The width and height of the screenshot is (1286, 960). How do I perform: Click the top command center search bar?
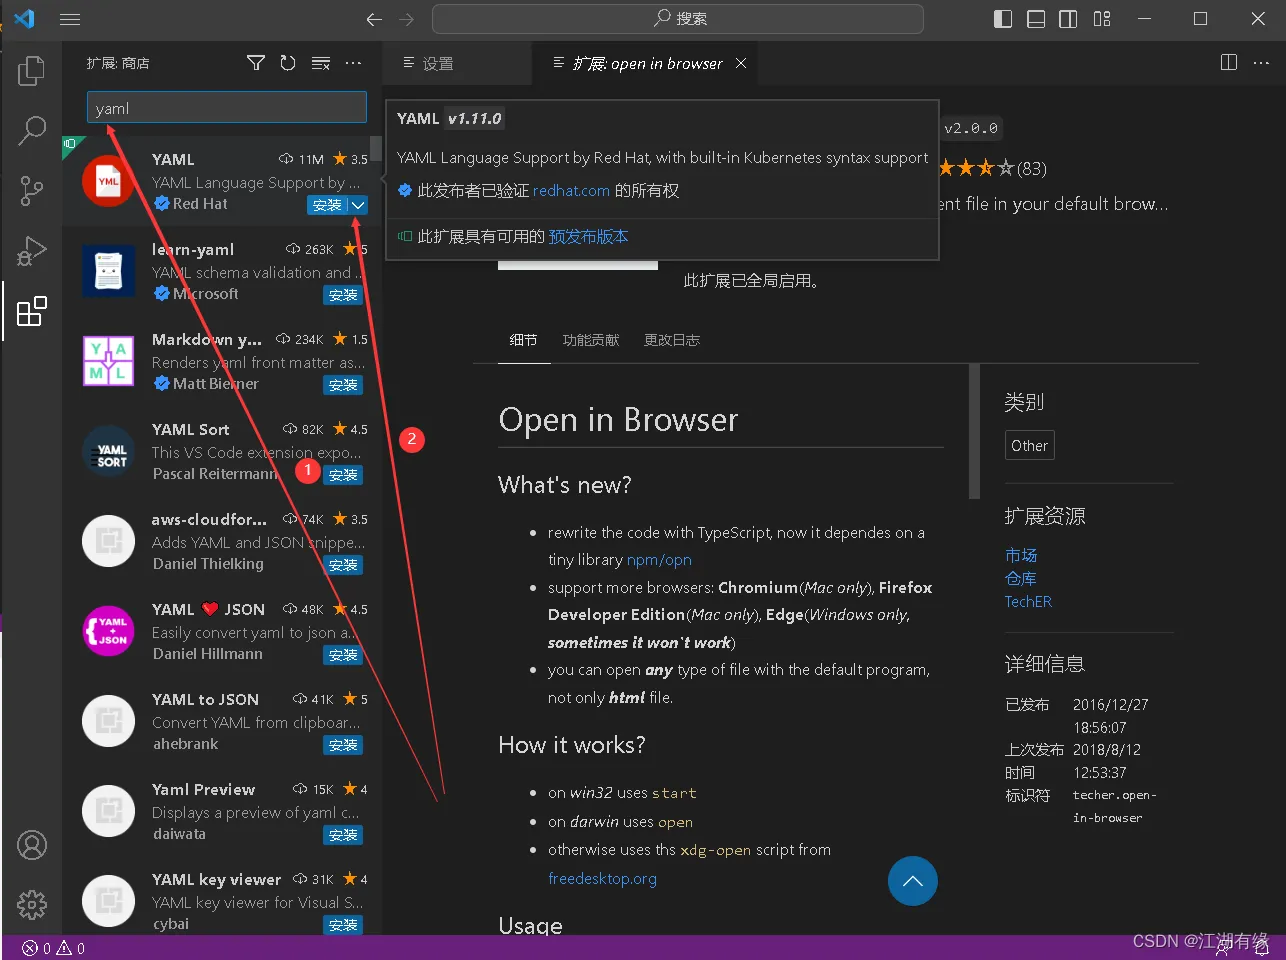pos(677,19)
